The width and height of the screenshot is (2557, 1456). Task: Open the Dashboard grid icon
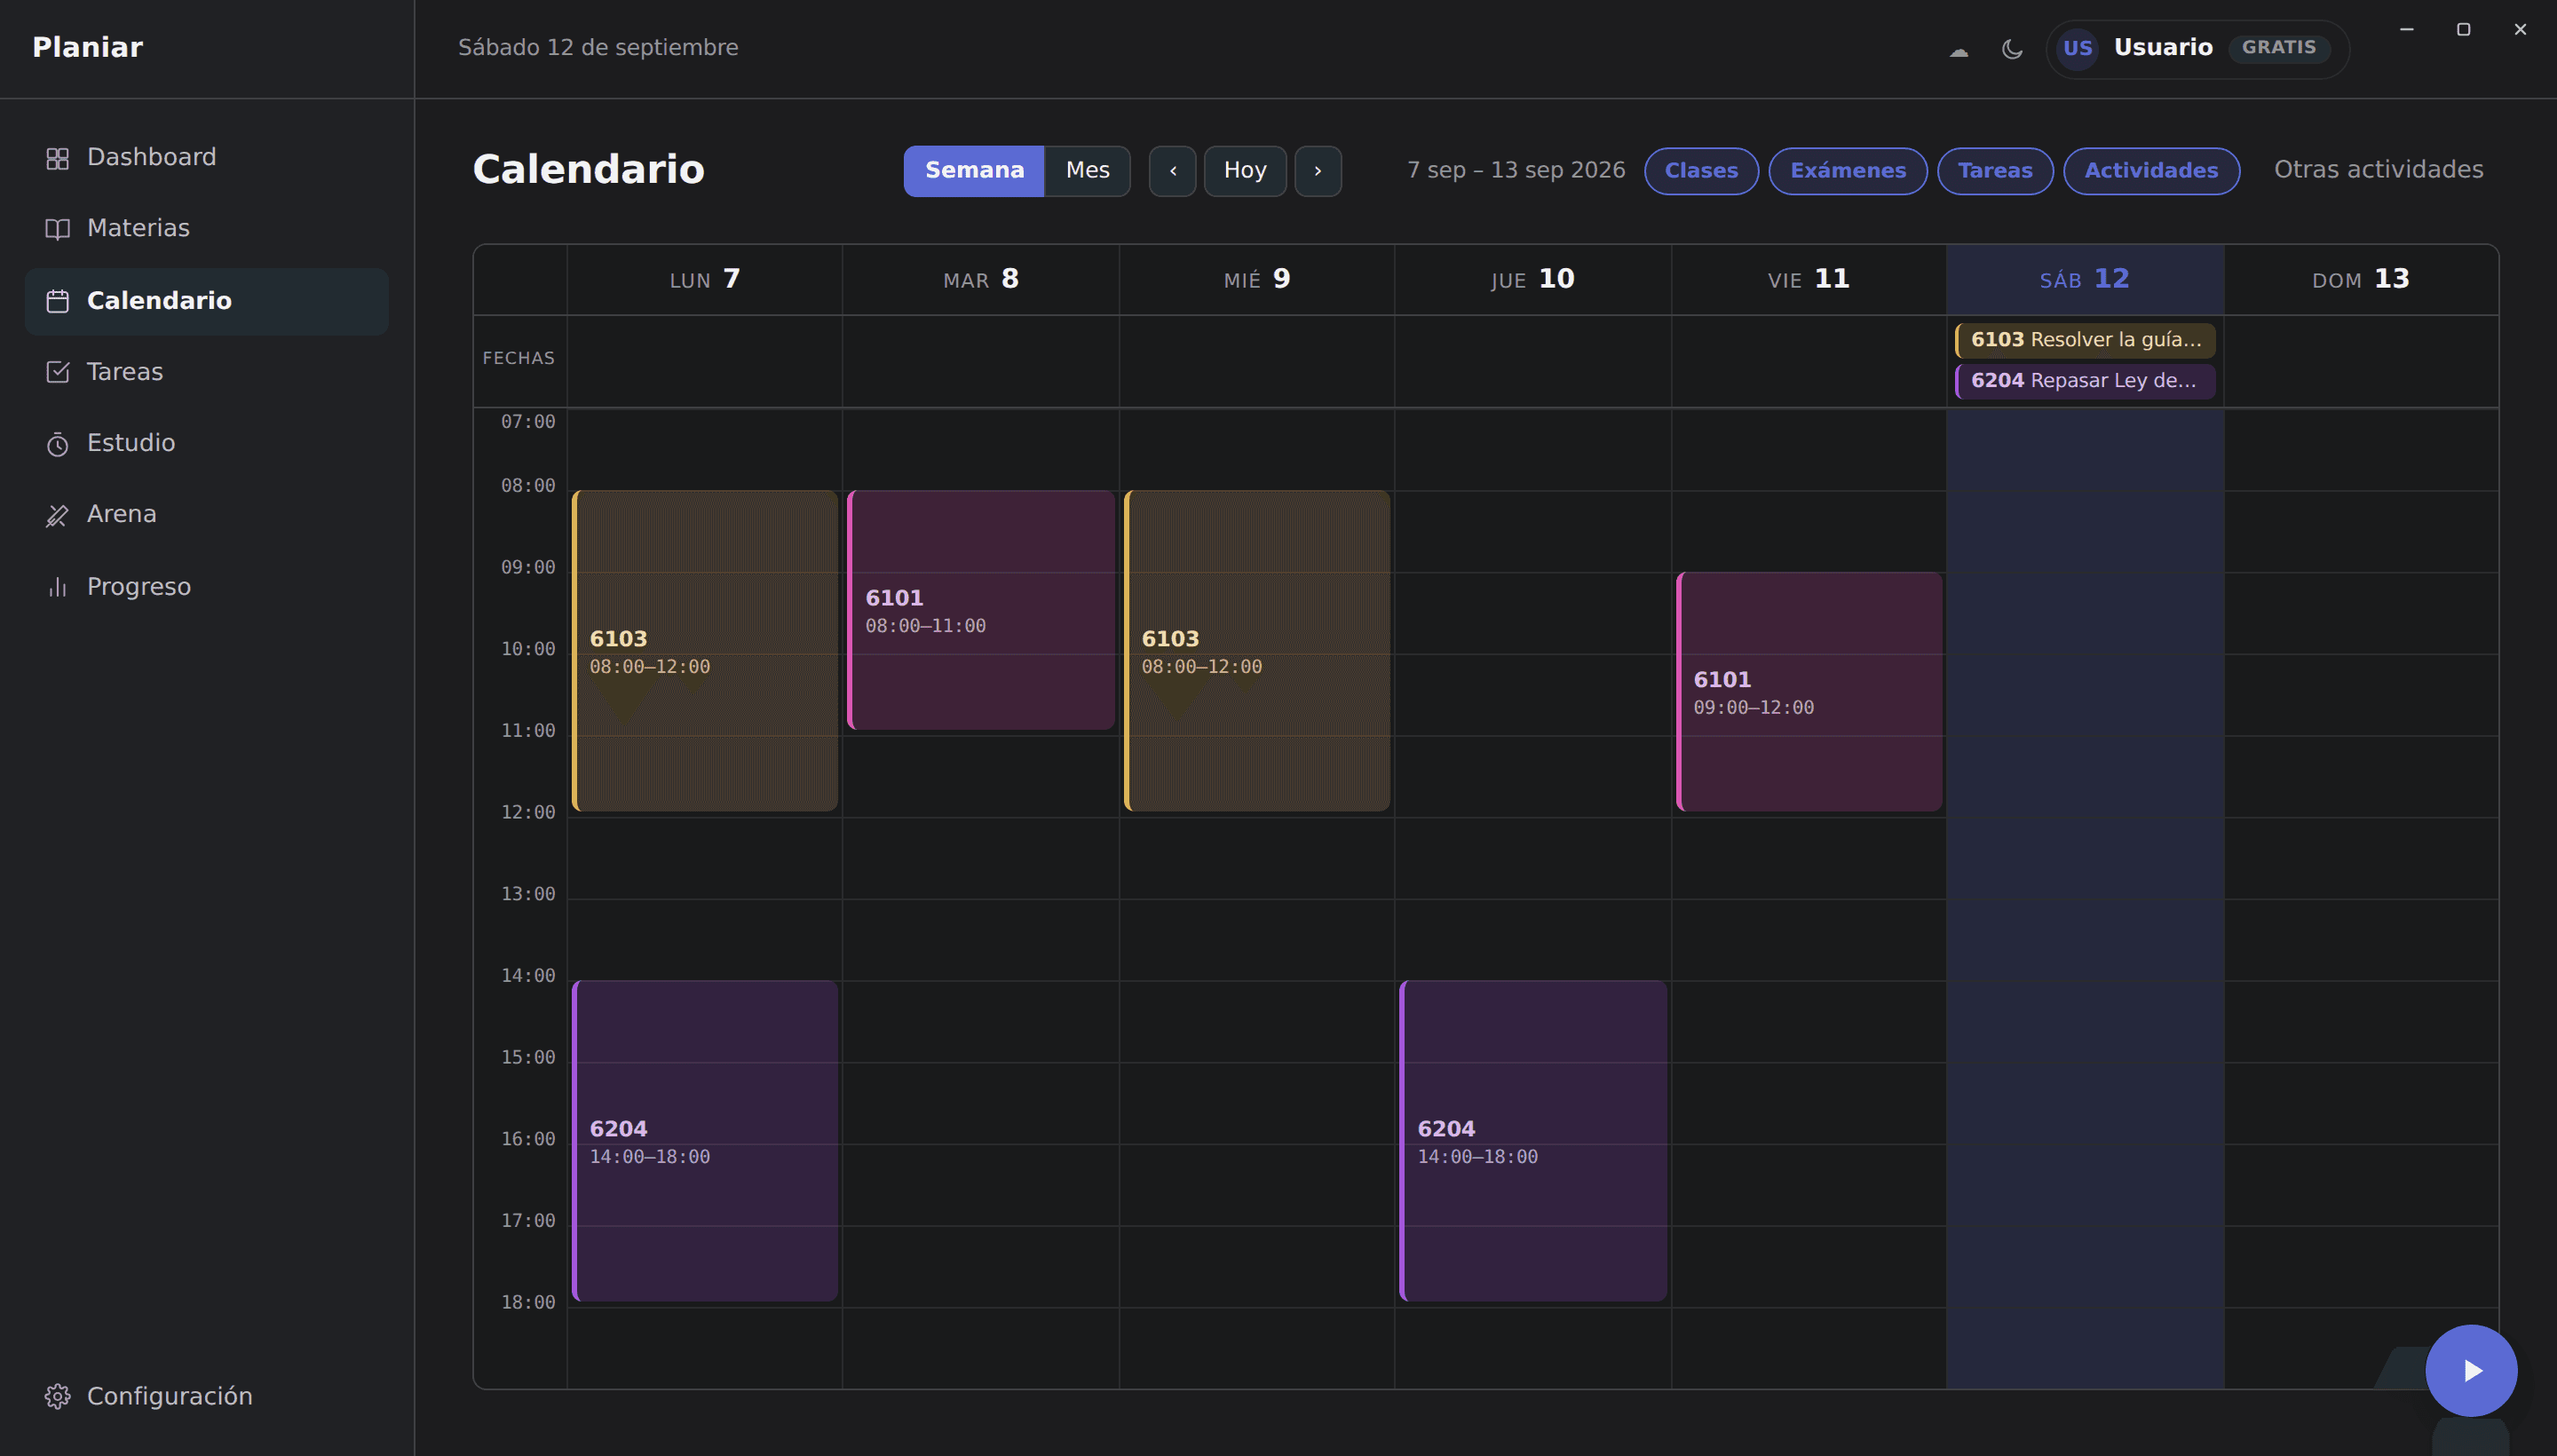(x=57, y=158)
